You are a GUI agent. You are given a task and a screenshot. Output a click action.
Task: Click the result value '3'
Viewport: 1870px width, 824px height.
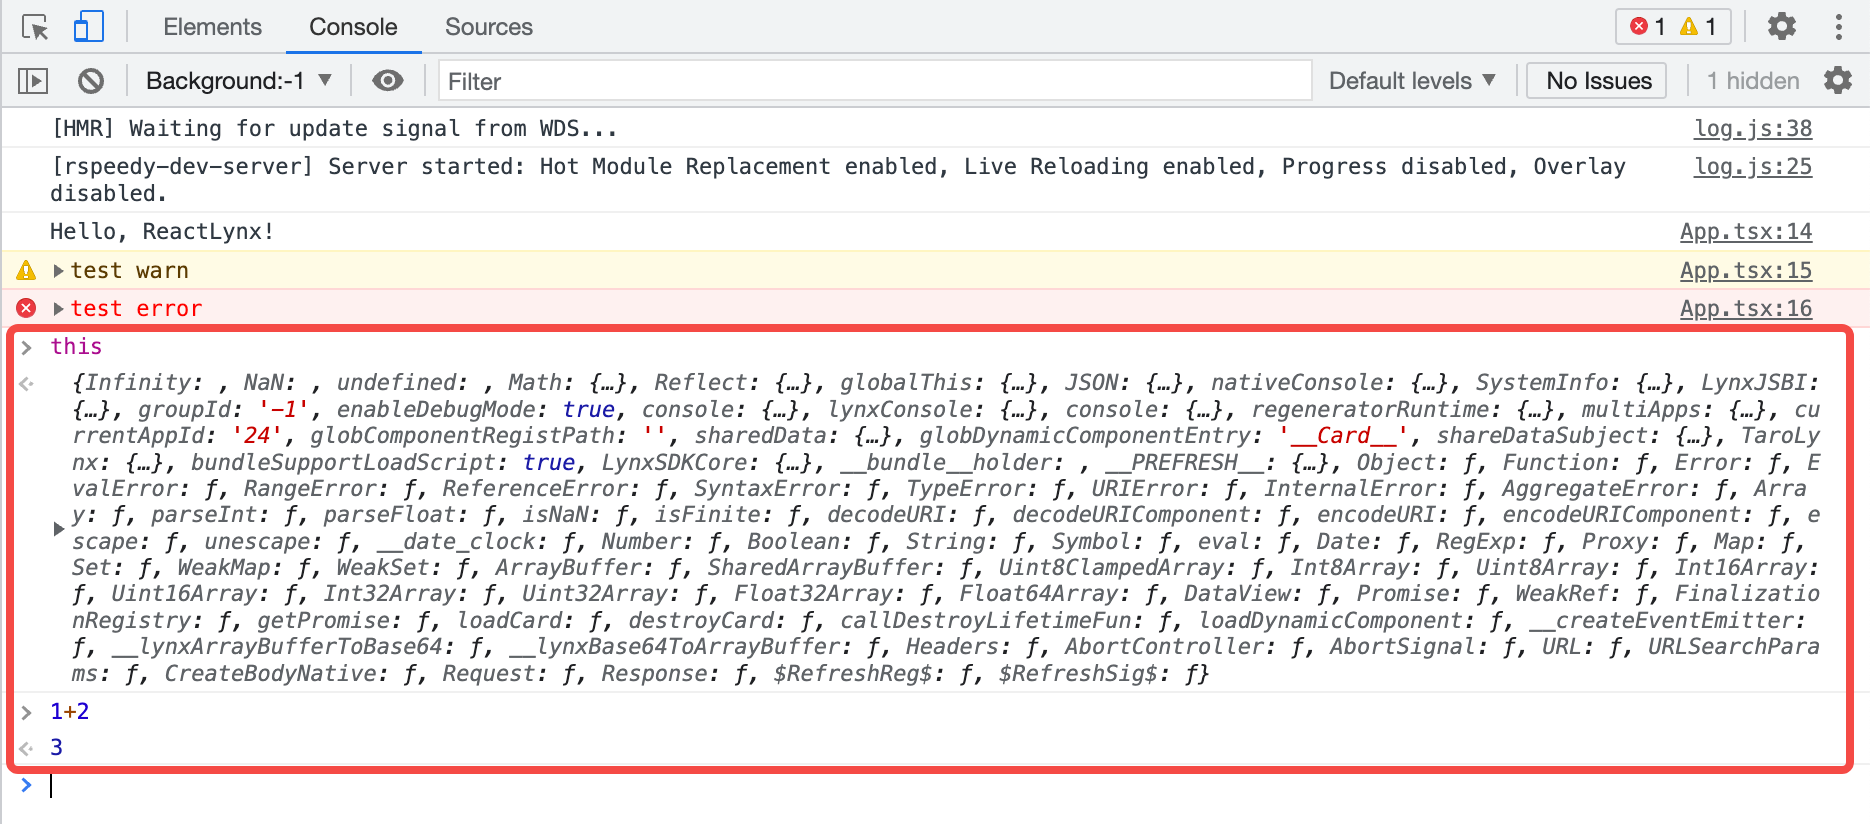[x=57, y=748]
